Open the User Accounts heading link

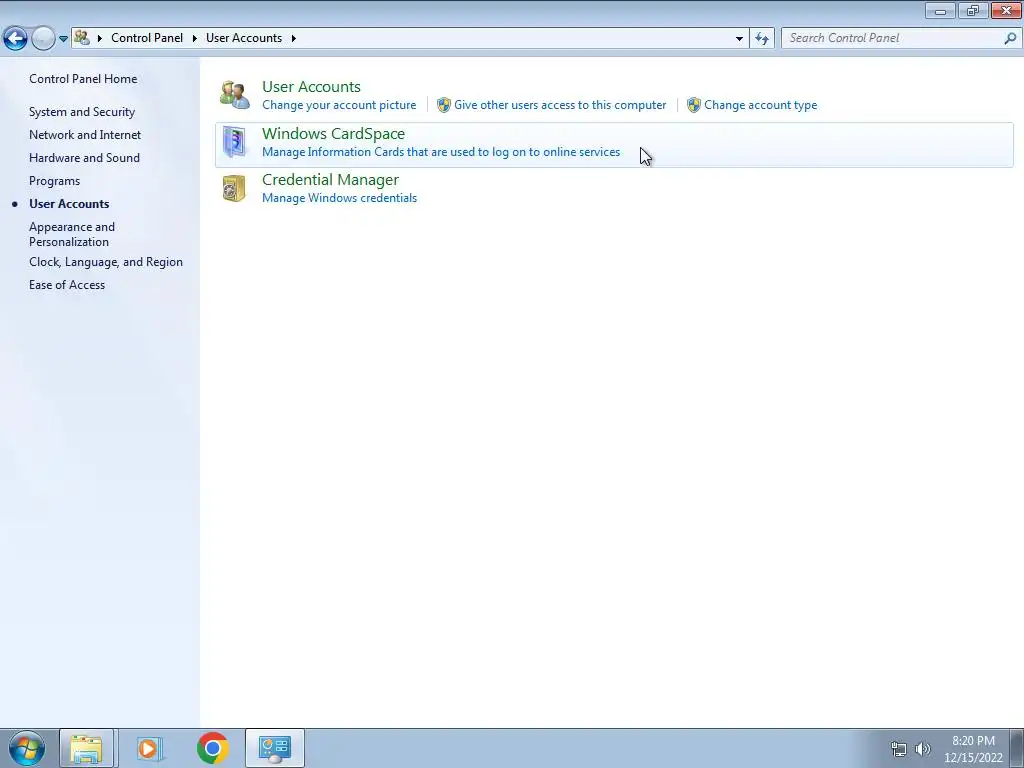(x=311, y=86)
